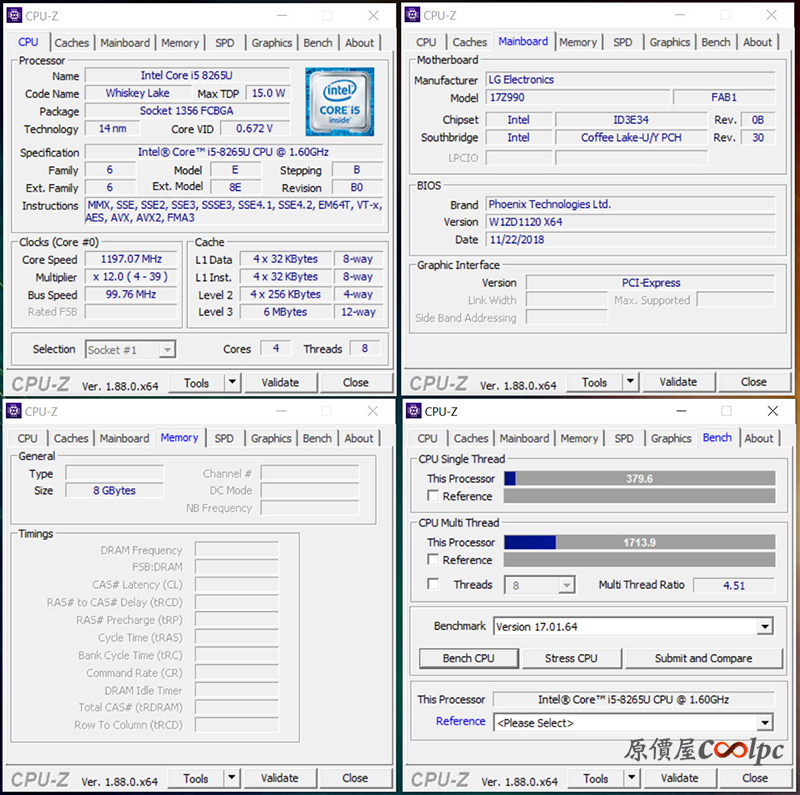Click CPU-Z app icon in CPU window title bar
This screenshot has width=800, height=795.
click(14, 15)
